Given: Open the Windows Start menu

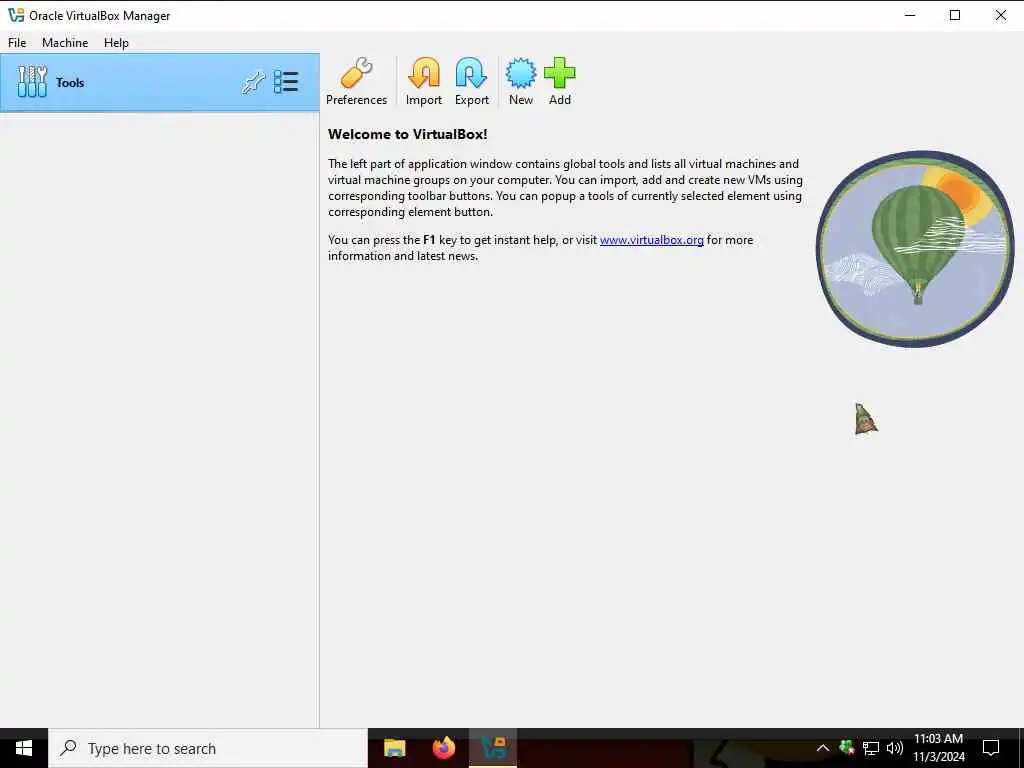Looking at the screenshot, I should click(x=24, y=748).
